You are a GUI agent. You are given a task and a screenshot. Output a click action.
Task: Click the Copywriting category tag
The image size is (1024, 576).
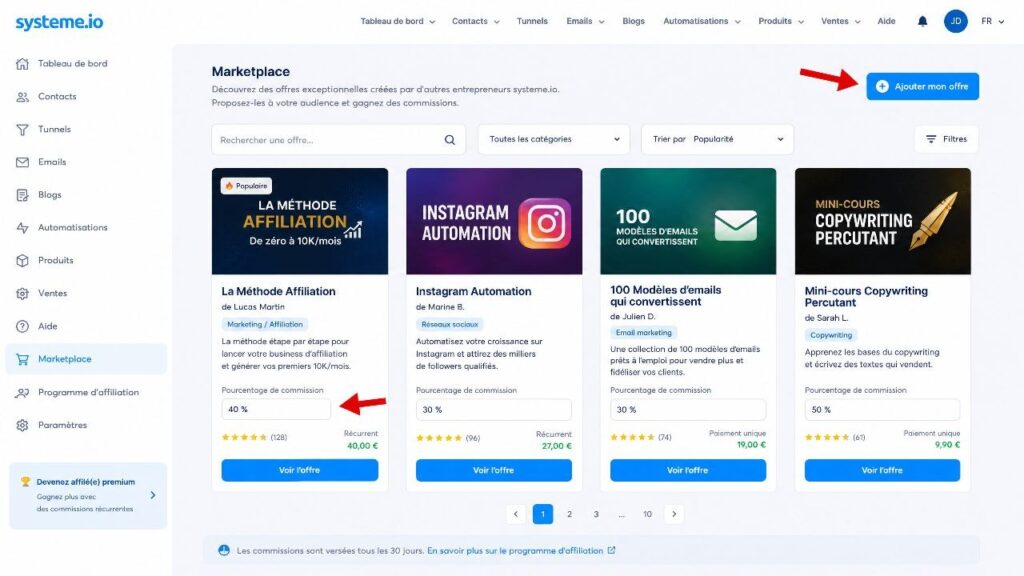click(x=831, y=335)
